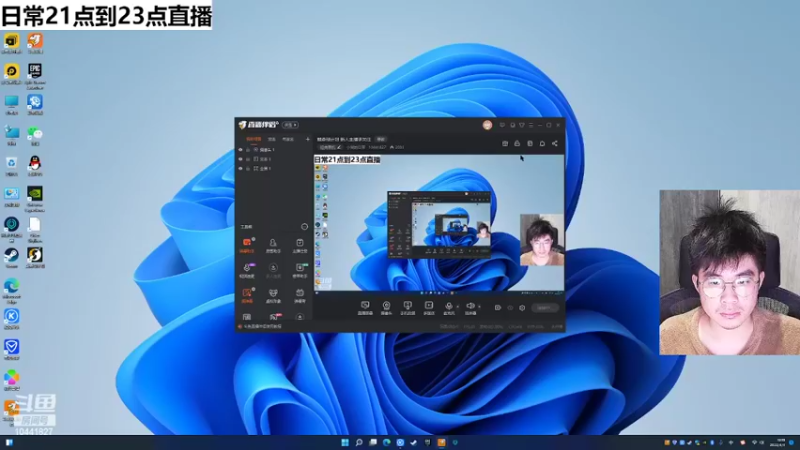800x450 pixels.
Task: Select the webcam overlay in the preview
Action: coord(542,240)
